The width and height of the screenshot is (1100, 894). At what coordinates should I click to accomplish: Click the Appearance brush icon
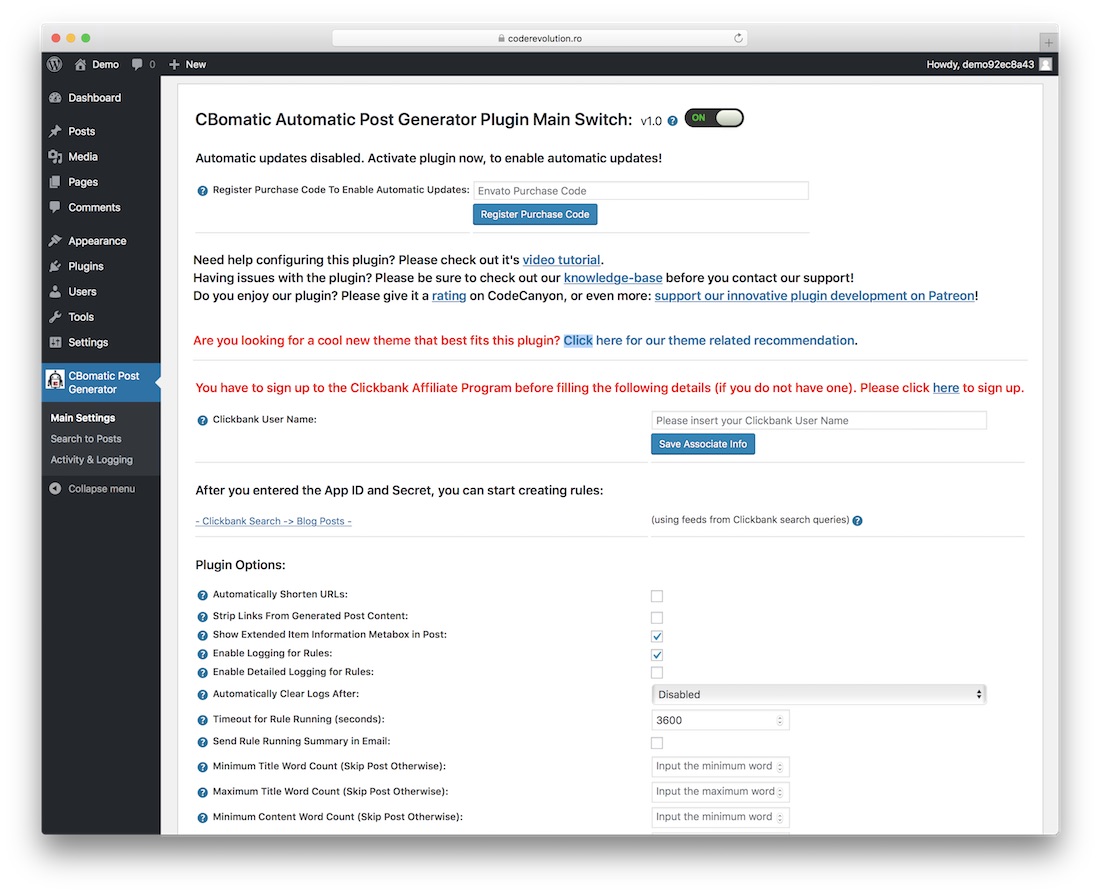click(55, 241)
